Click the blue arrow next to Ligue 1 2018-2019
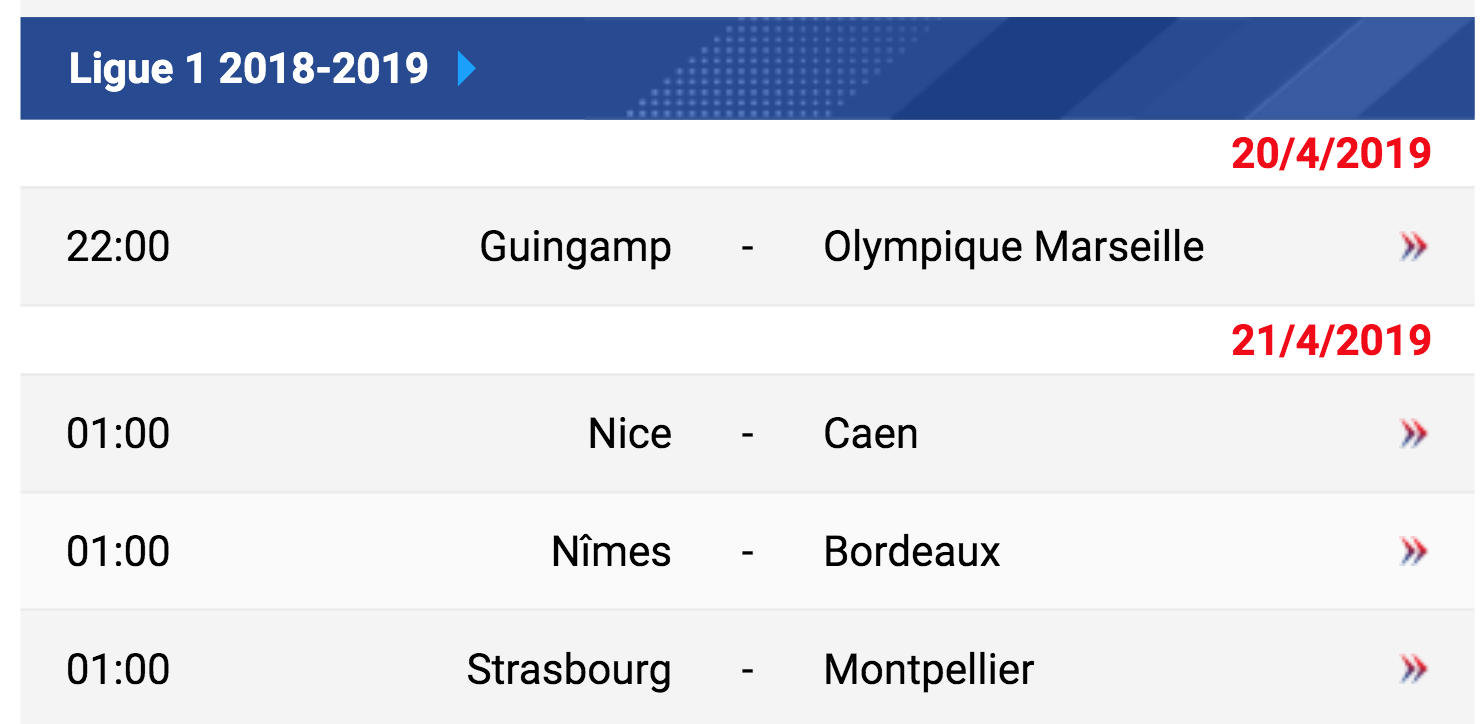The width and height of the screenshot is (1484, 724). coord(466,69)
